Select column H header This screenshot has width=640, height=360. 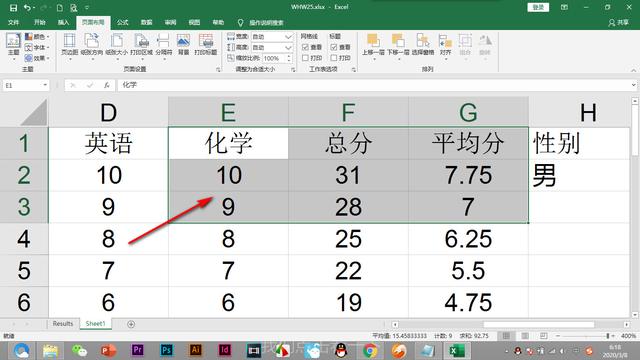[588, 112]
